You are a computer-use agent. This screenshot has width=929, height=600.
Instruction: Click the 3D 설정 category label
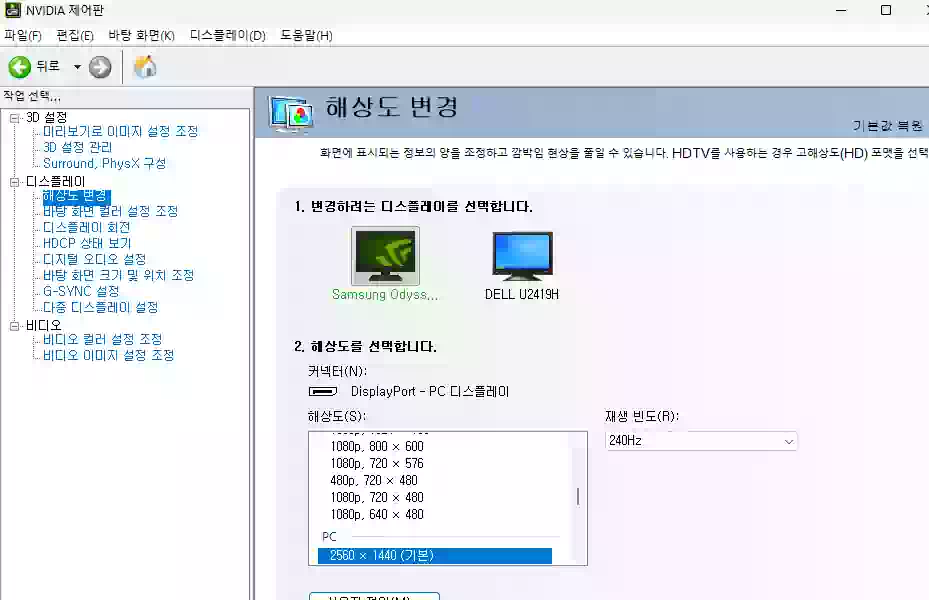tap(46, 118)
